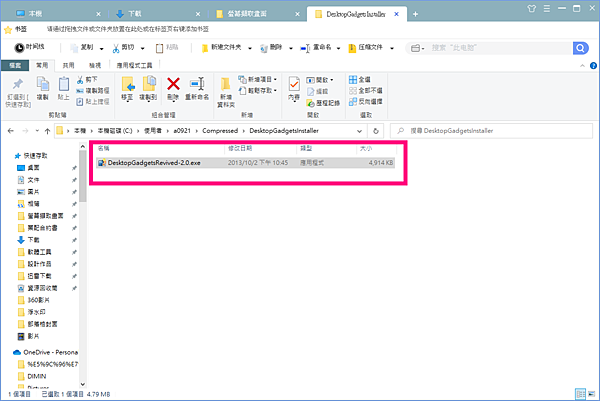Open dropdown next to Clover Copy button

(x=101, y=49)
